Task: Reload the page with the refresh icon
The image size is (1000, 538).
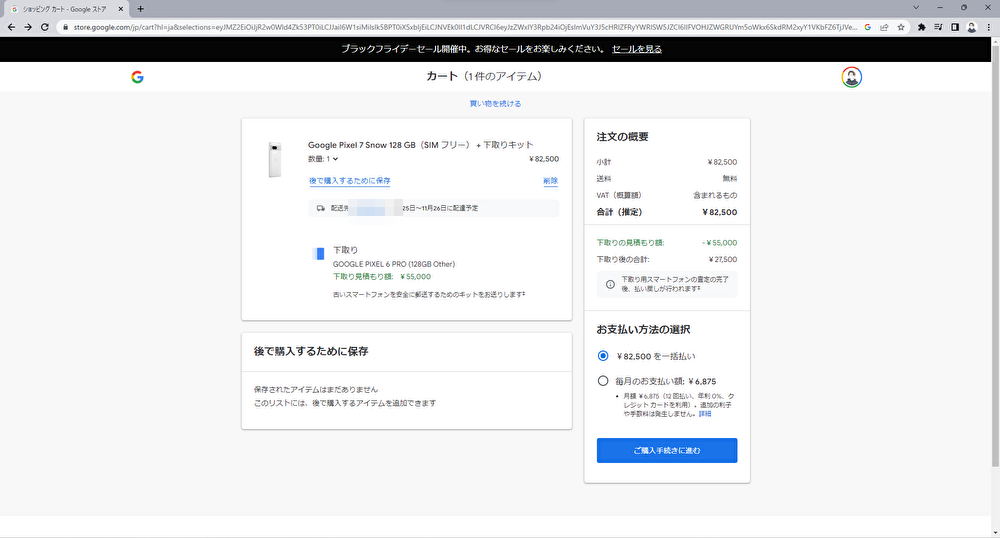Action: point(45,27)
